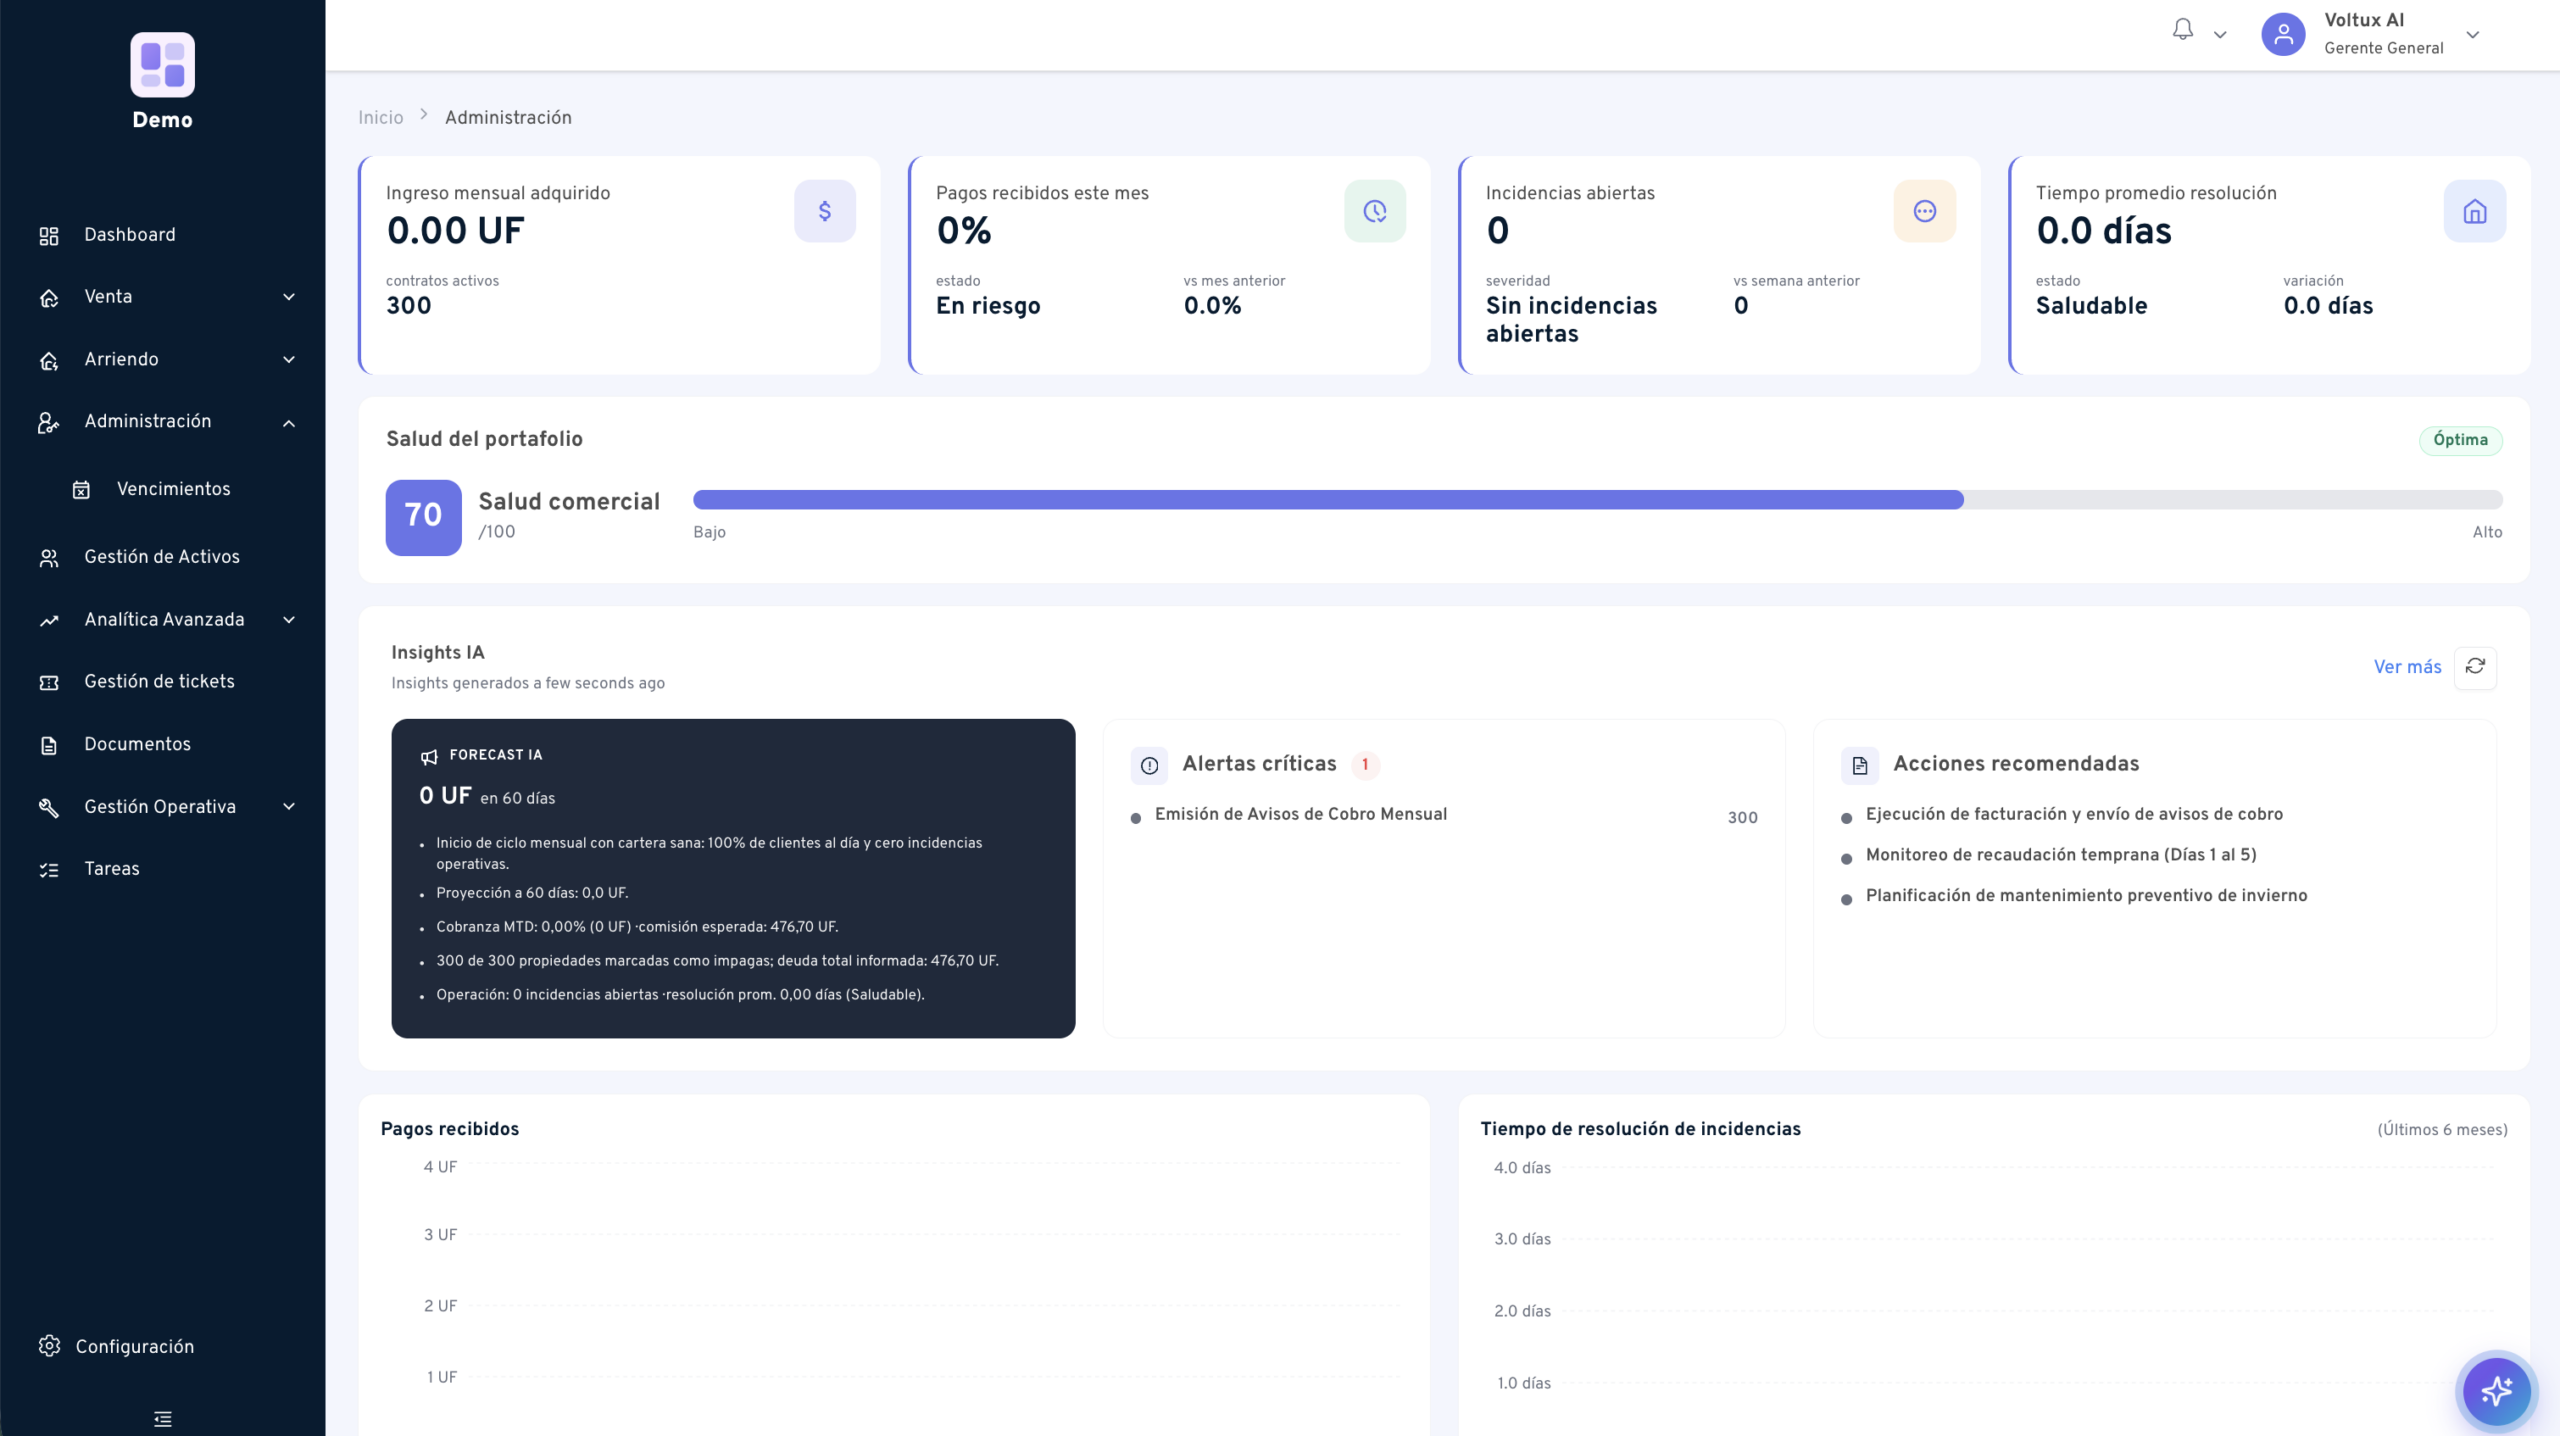
Task: Refresh the Insights IA panel
Action: [x=2475, y=667]
